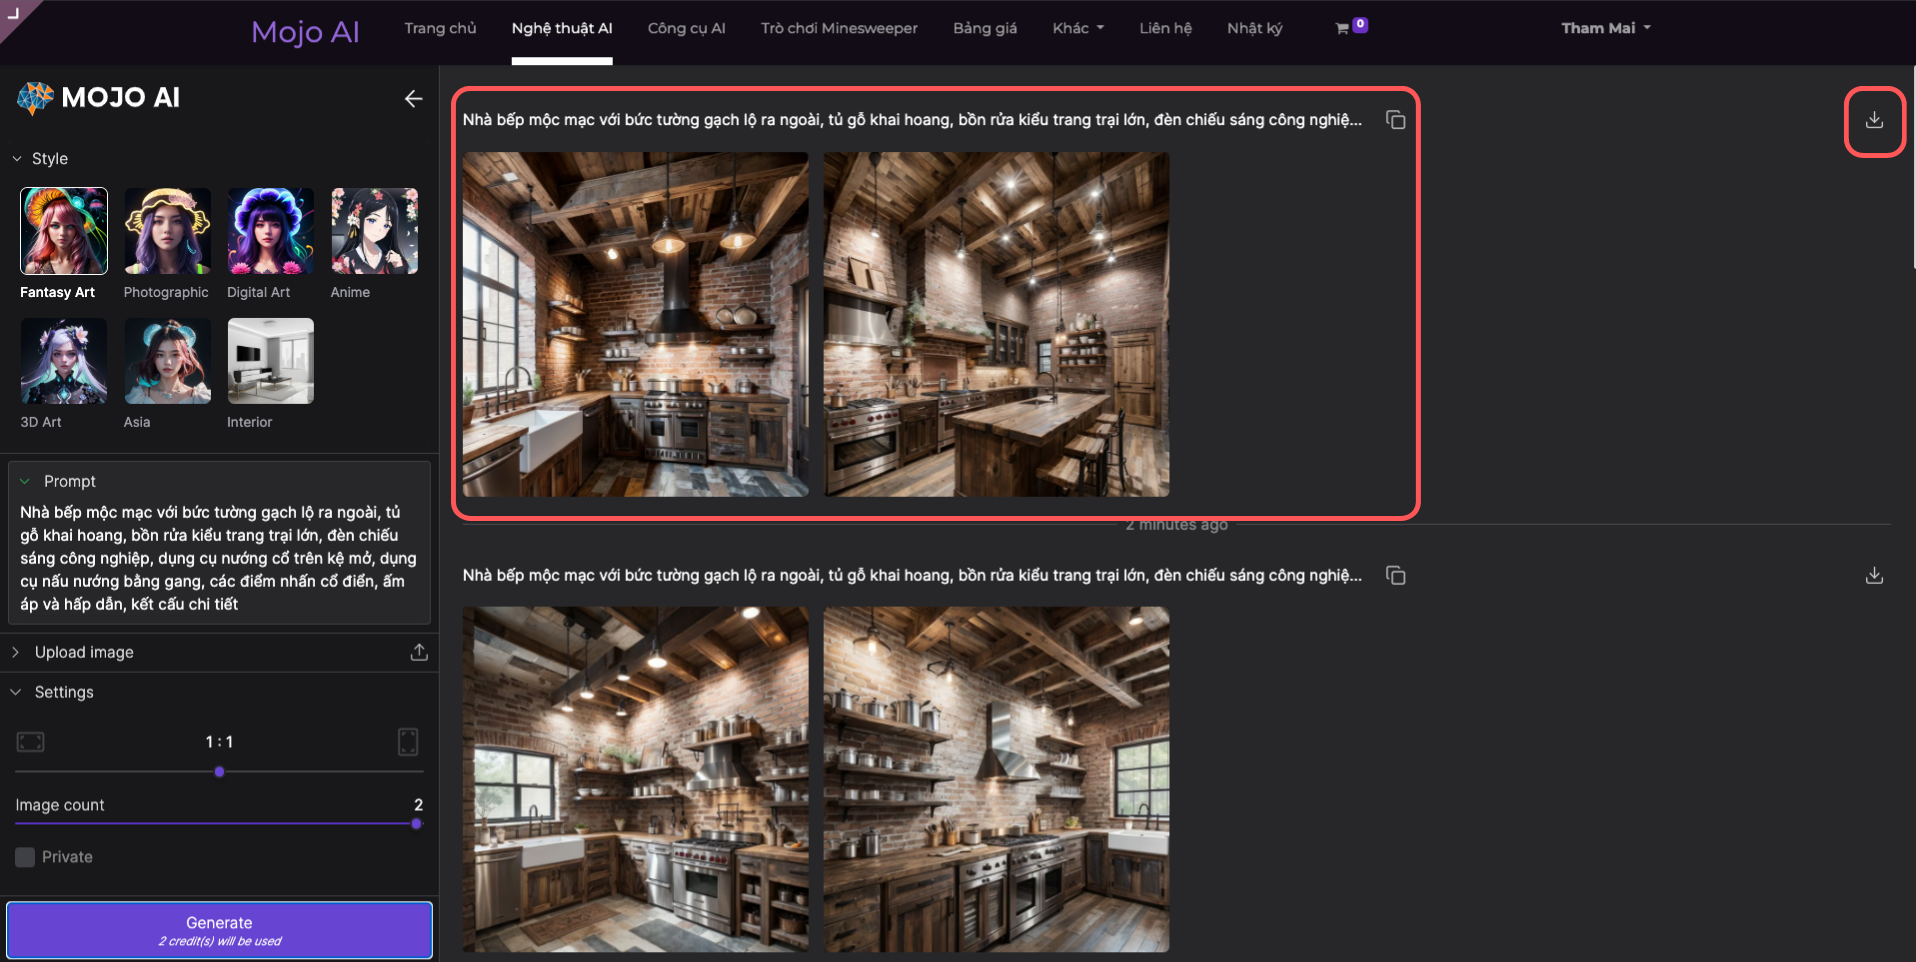Collapse the Settings section
The image size is (1916, 962).
pos(16,692)
